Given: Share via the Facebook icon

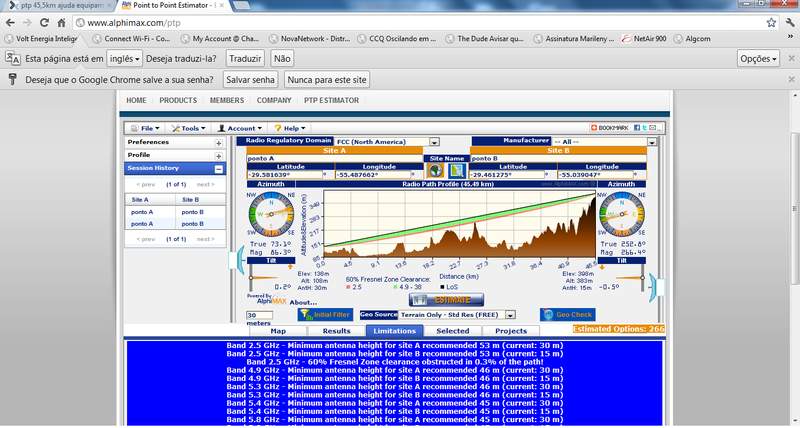Looking at the screenshot, I should coord(637,128).
